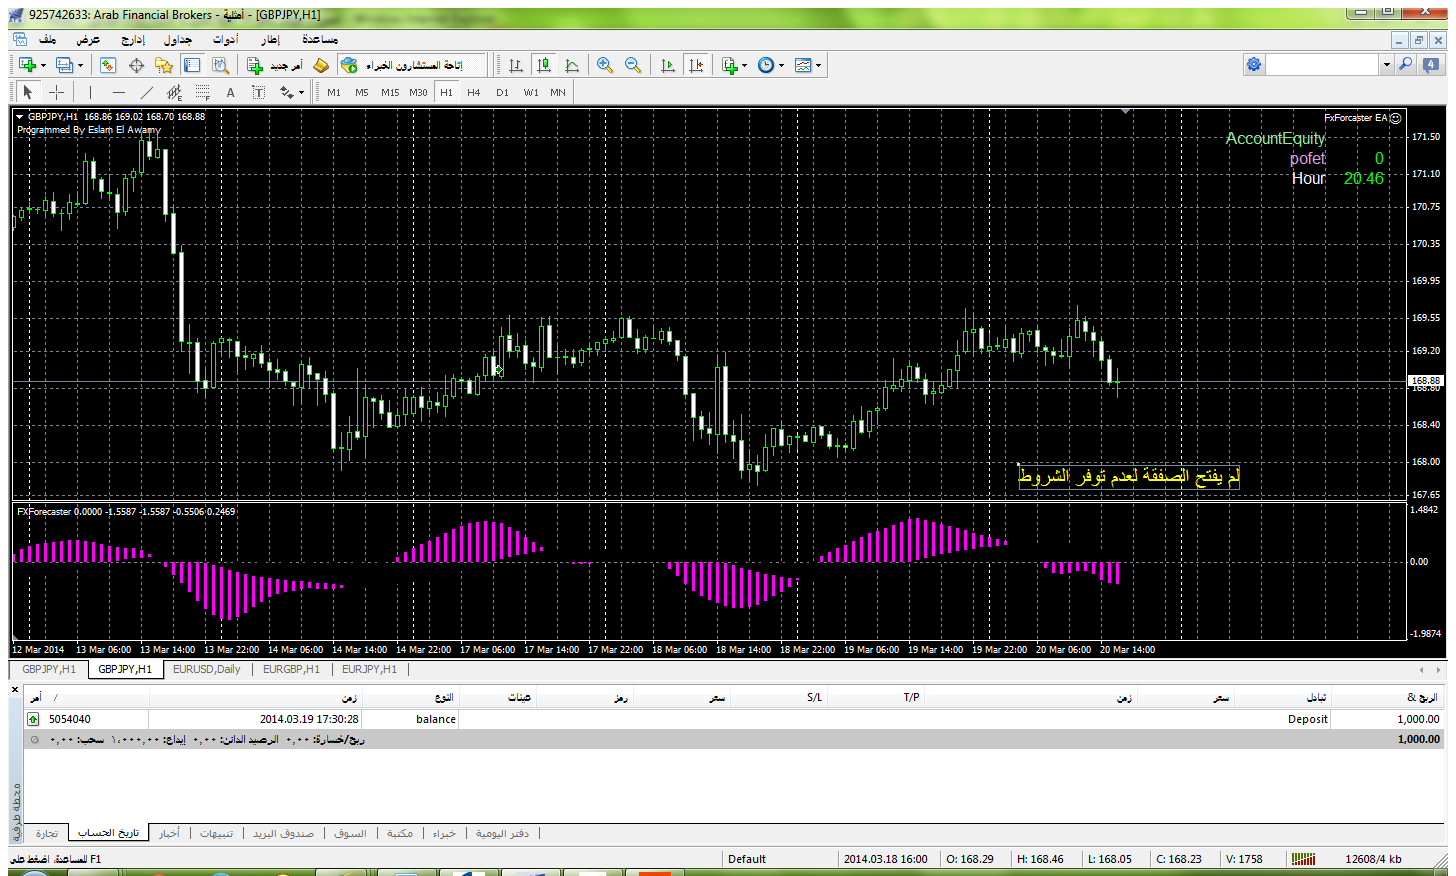Open the indicators list dropdown
Image resolution: width=1456 pixels, height=876 pixels.
734,65
